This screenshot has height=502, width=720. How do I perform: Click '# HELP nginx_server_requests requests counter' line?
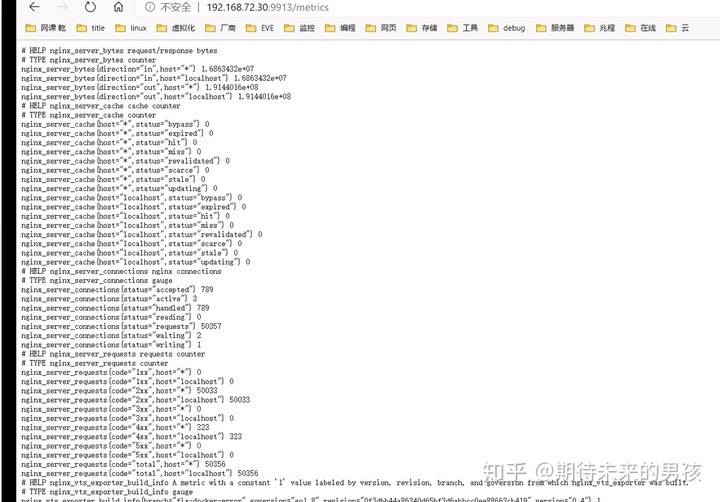click(113, 354)
